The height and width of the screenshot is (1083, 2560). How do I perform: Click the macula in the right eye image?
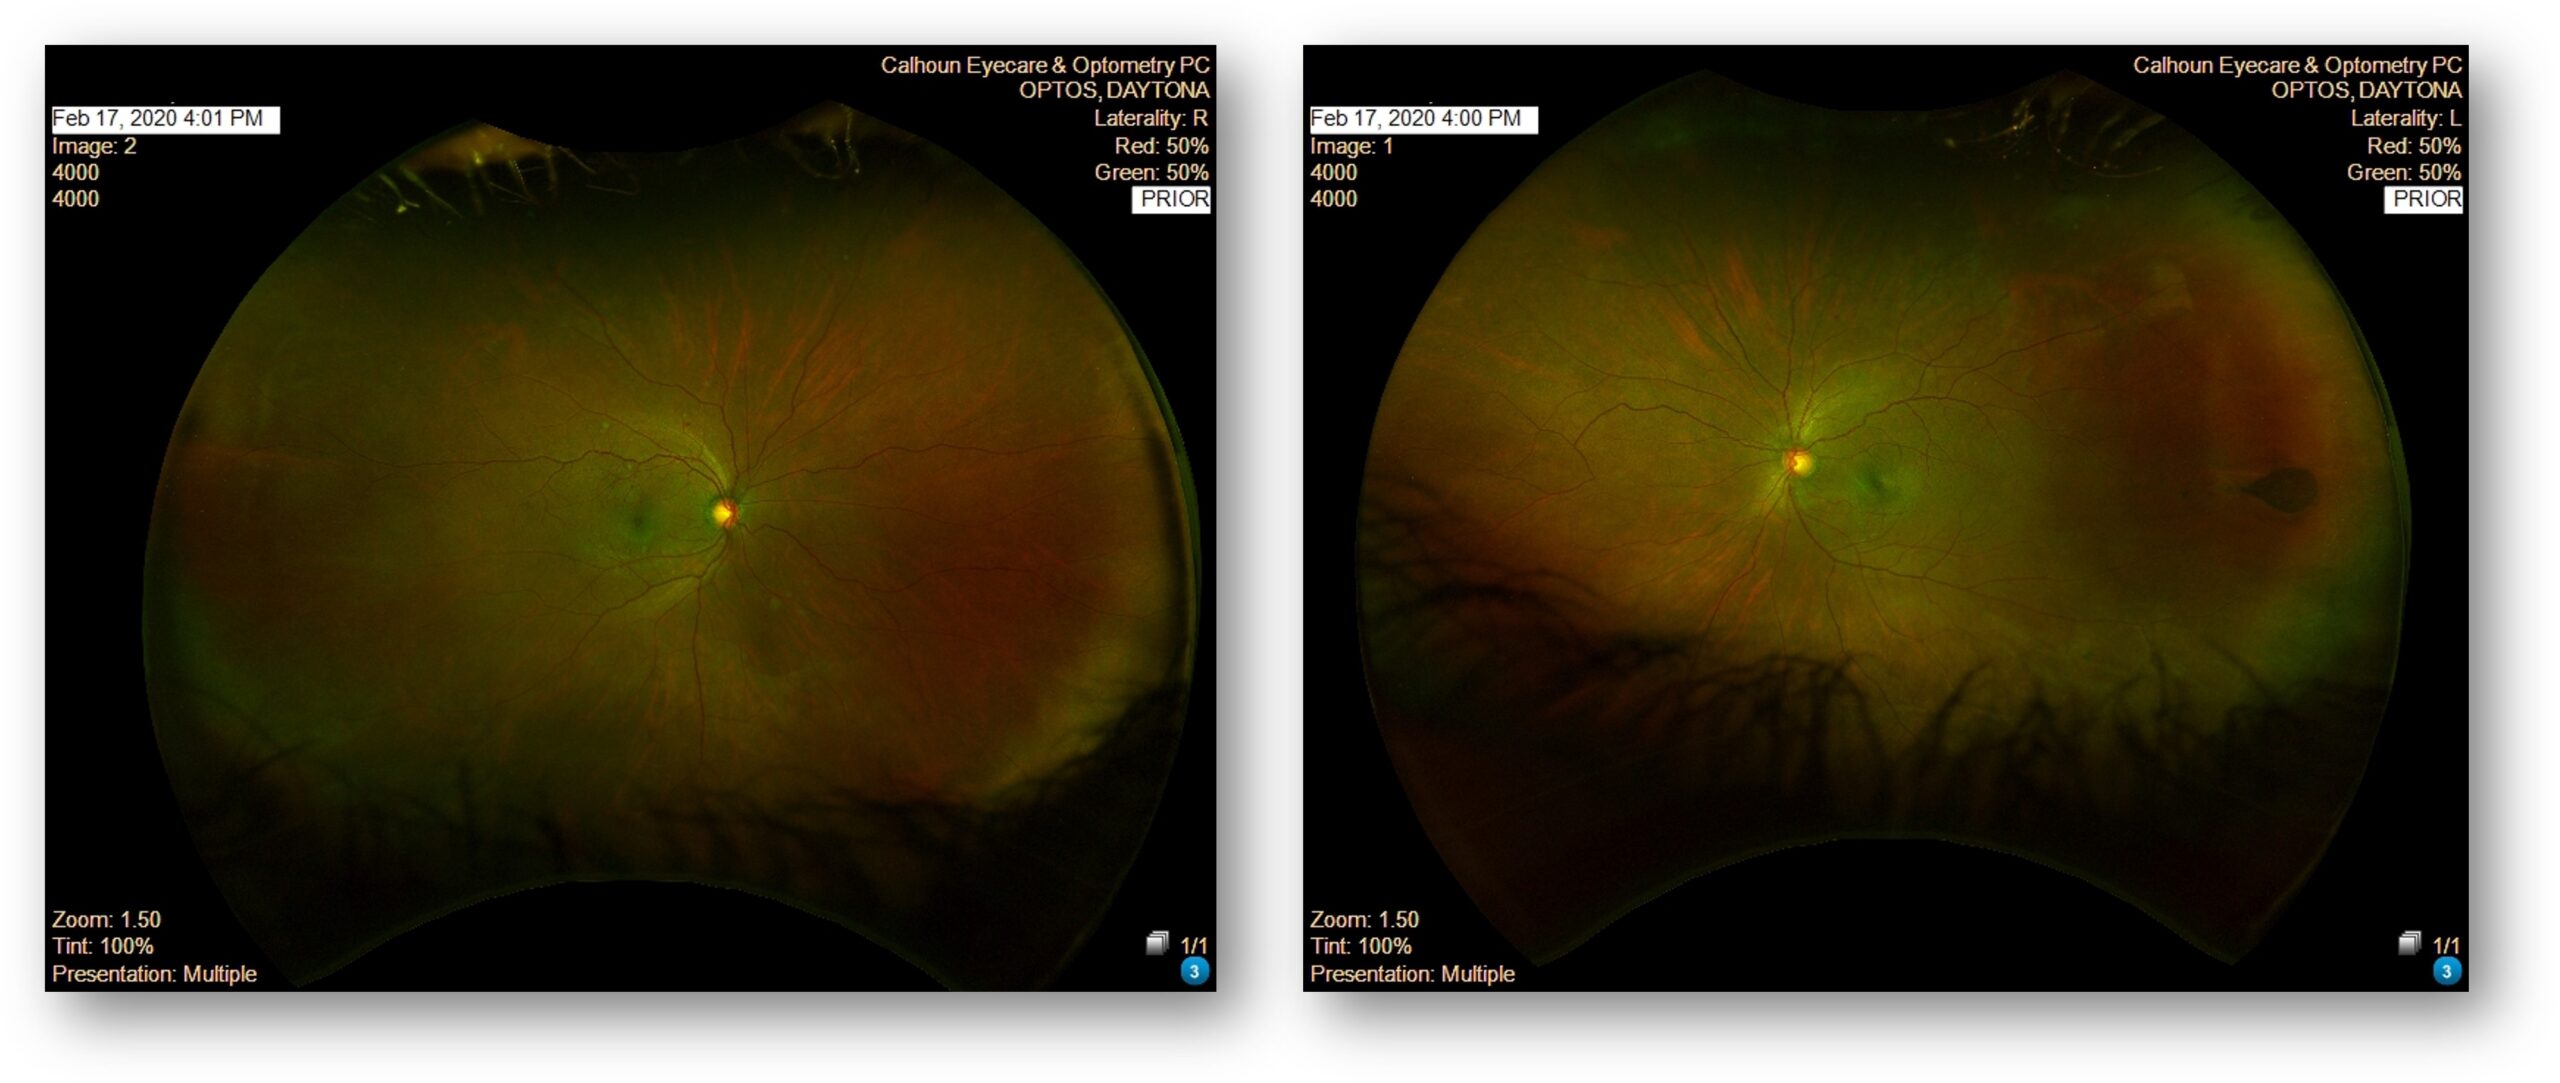pos(636,521)
